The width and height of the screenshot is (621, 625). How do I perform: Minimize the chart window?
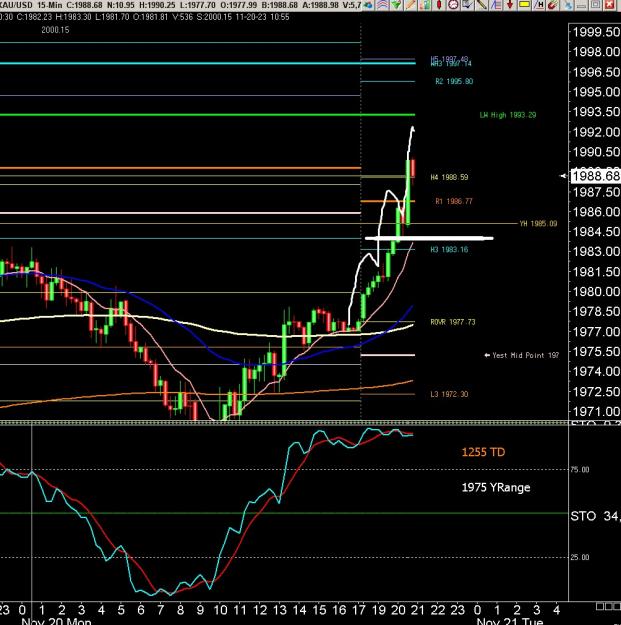coord(582,6)
